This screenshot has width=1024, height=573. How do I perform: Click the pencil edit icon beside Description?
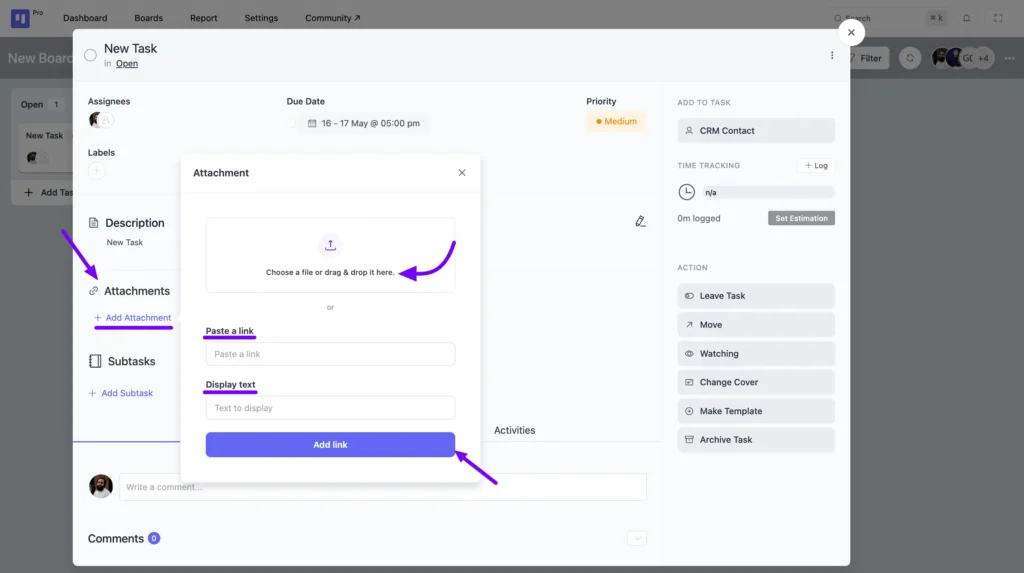tap(640, 221)
